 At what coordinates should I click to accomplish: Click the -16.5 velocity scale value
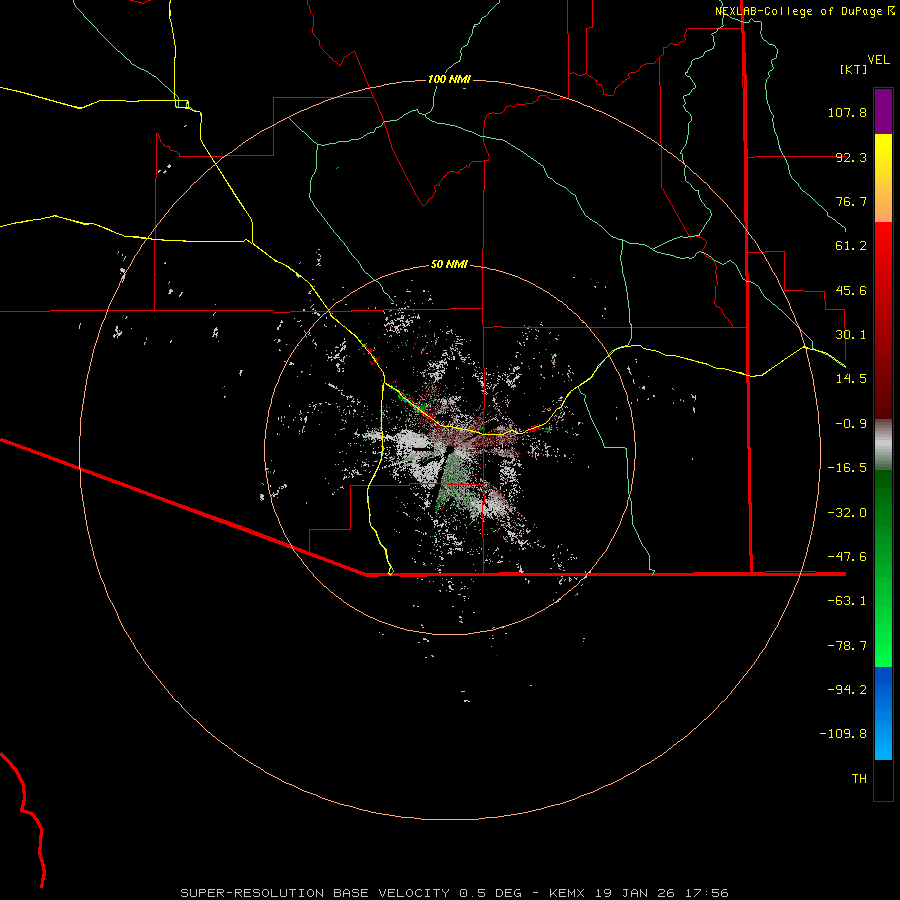[x=847, y=468]
